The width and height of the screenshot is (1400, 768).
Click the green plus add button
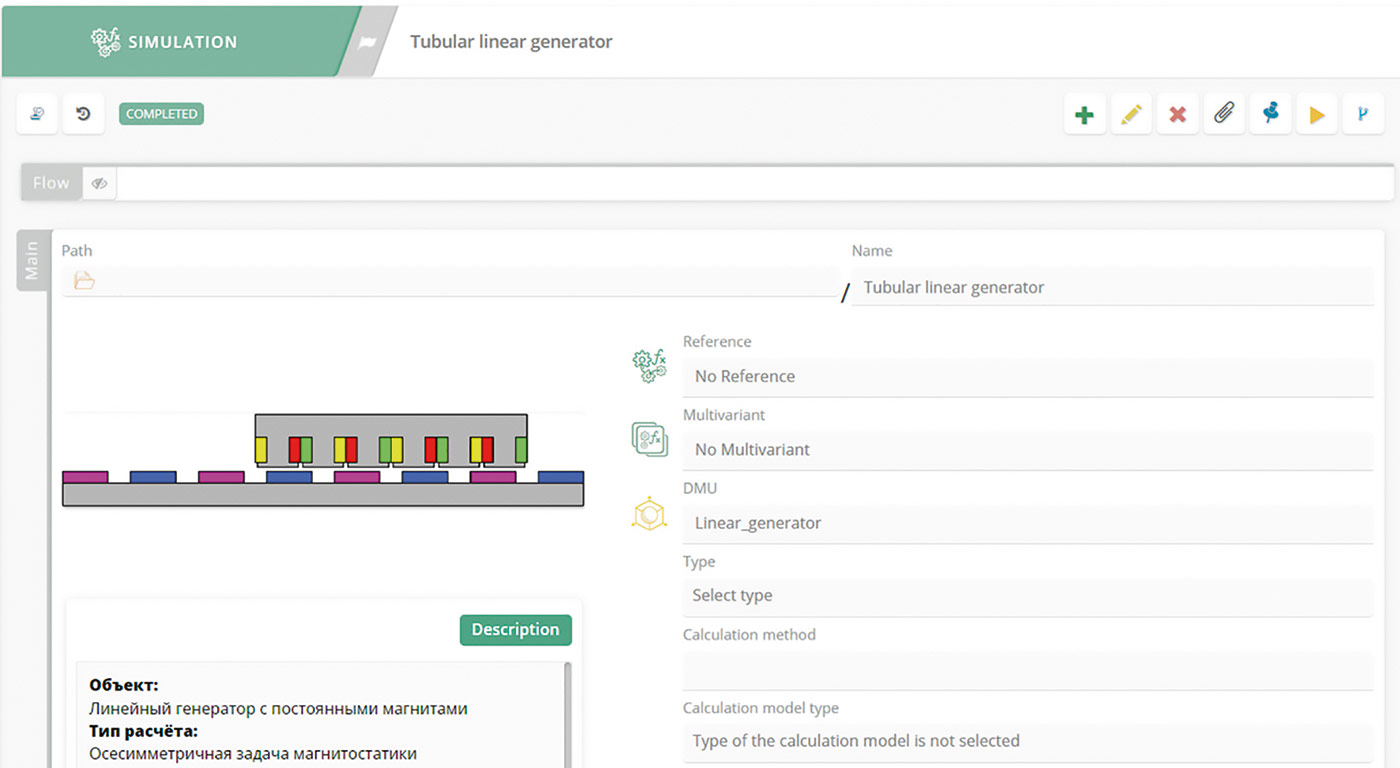(x=1084, y=115)
